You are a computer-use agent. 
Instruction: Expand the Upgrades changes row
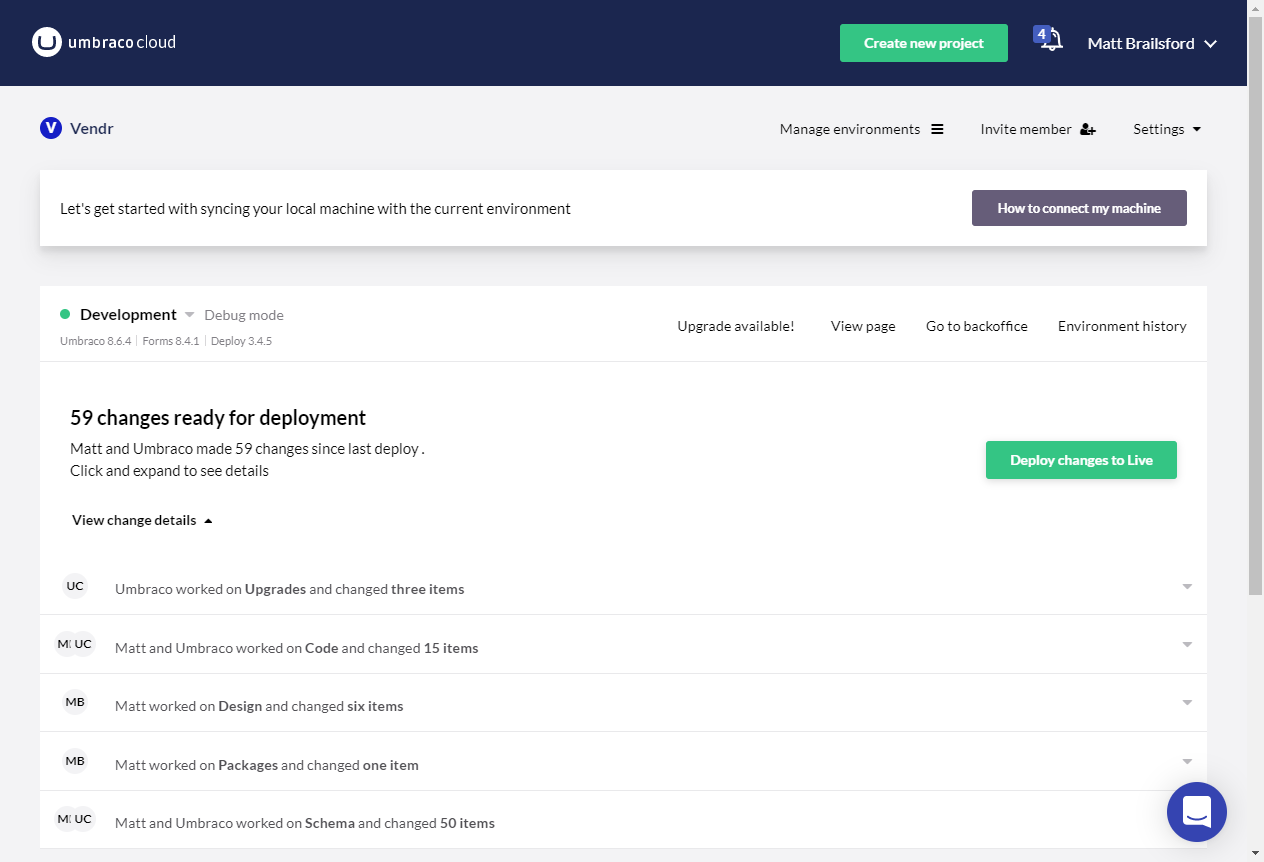coord(1187,587)
